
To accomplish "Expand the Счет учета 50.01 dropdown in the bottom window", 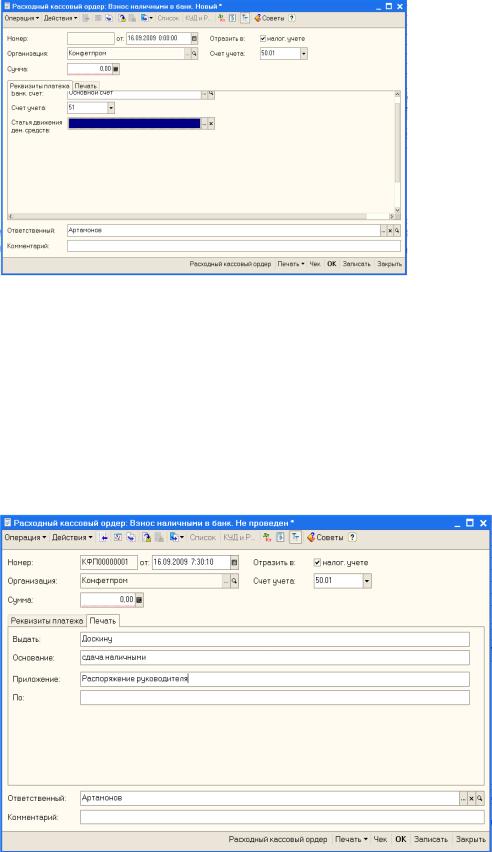I will pyautogui.click(x=367, y=581).
